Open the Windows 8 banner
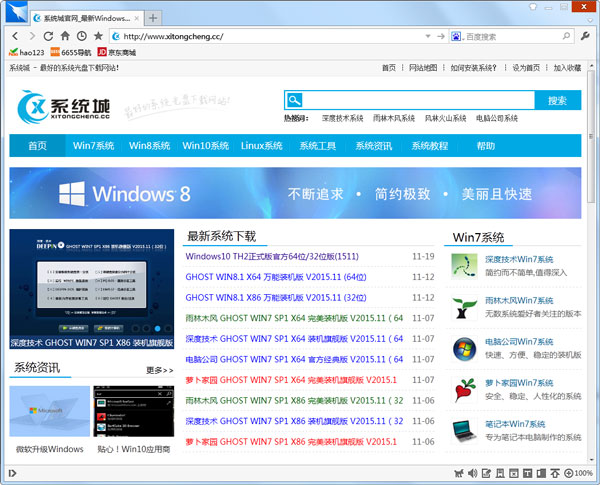600x485 pixels. (x=295, y=193)
